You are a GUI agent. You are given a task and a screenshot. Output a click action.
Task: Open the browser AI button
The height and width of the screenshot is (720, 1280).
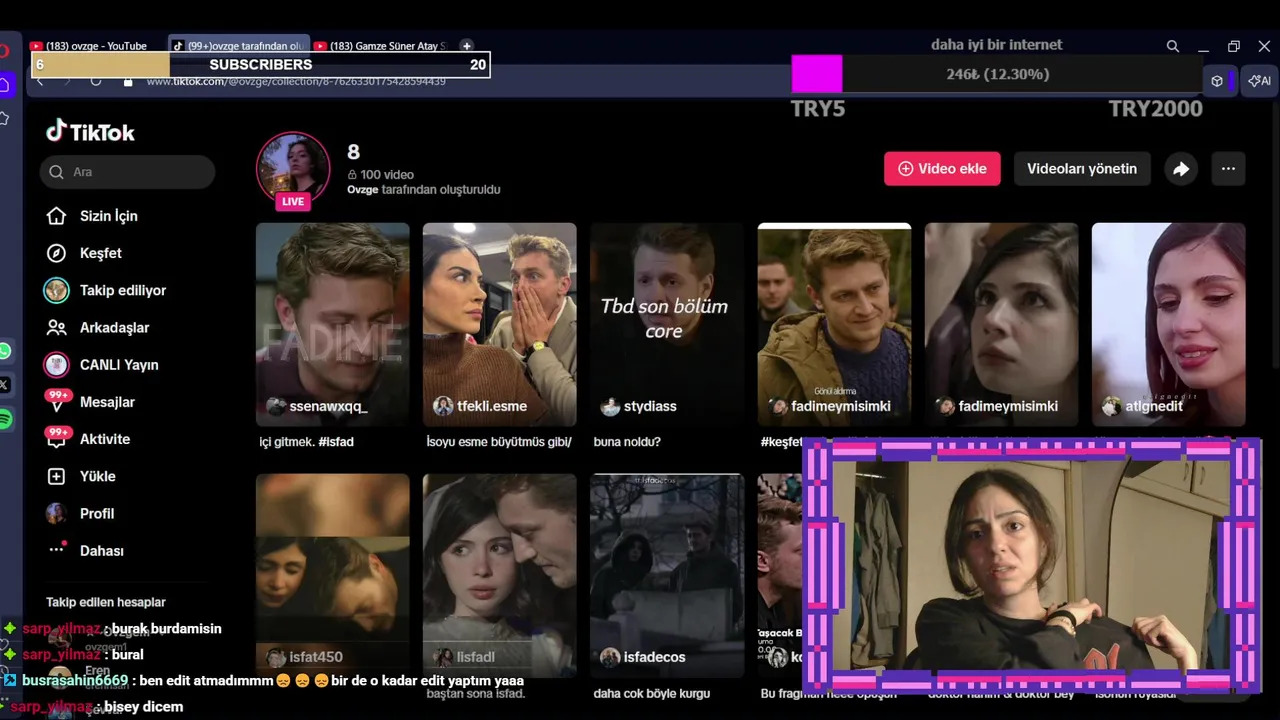(1258, 81)
